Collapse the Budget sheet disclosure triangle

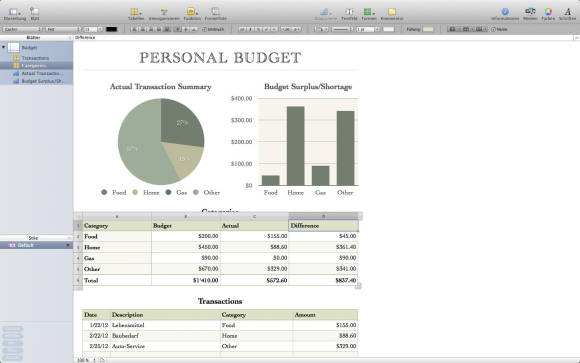tap(4, 47)
